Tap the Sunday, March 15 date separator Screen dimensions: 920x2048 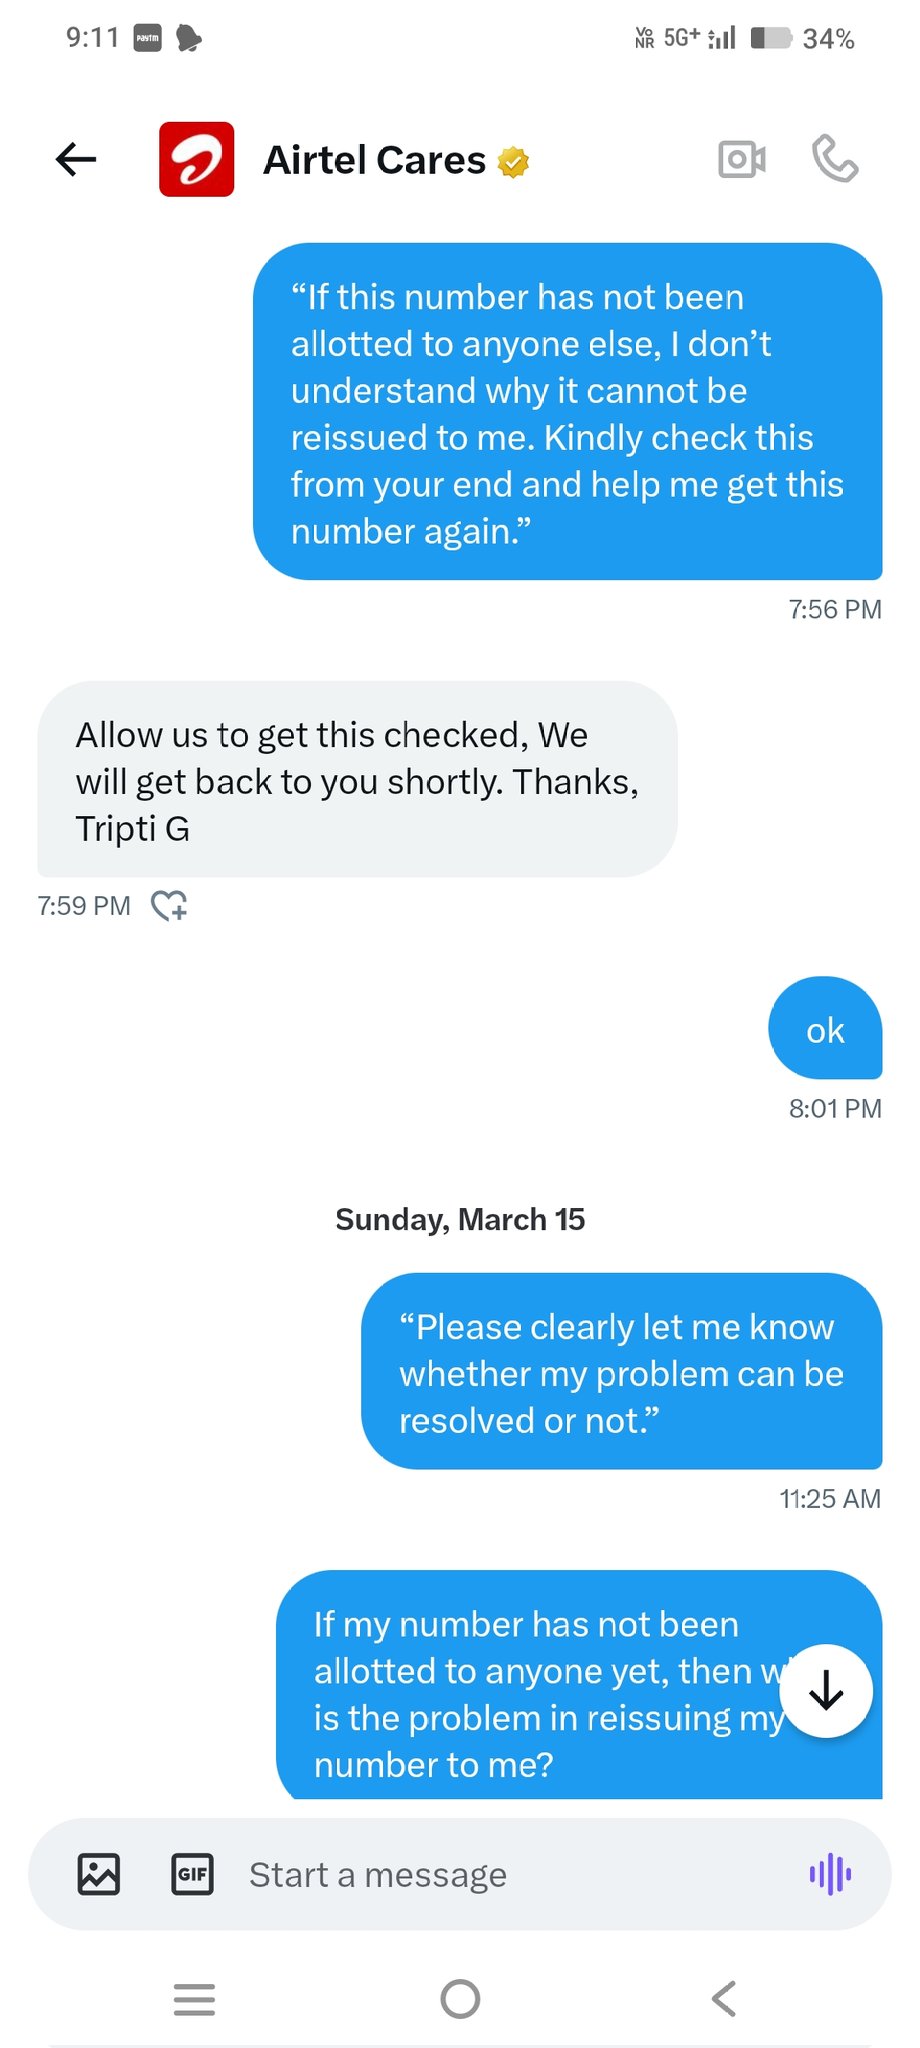(460, 1219)
